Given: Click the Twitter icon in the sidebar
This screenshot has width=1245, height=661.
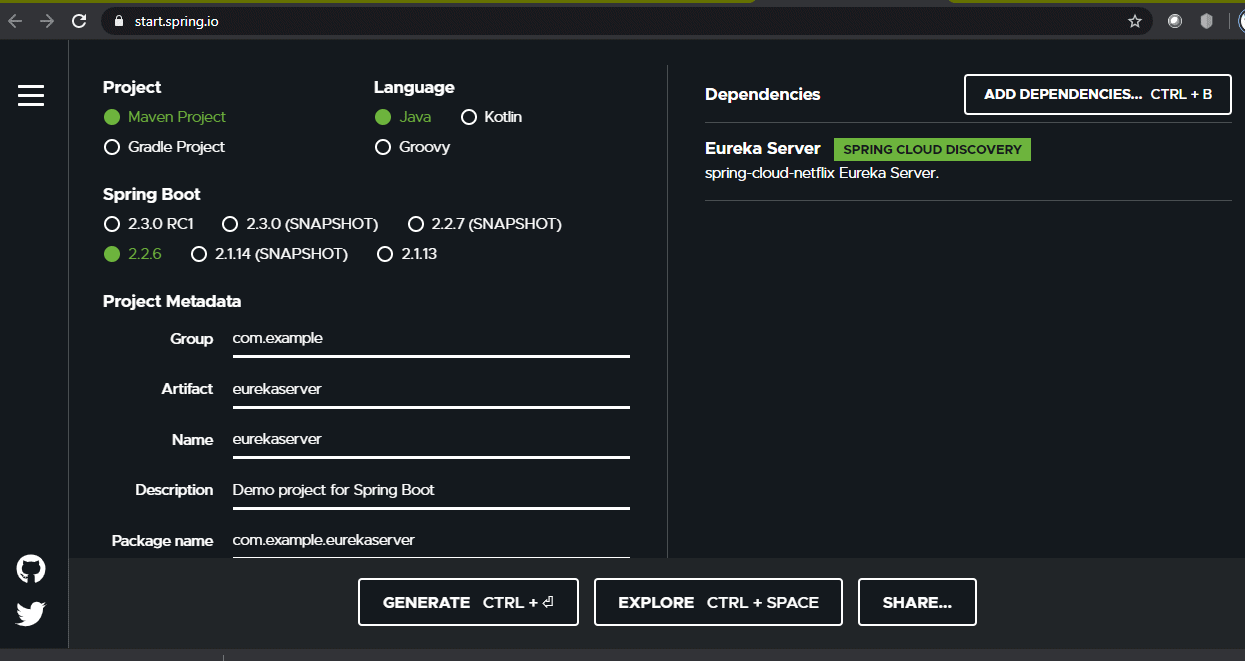Looking at the screenshot, I should click(x=30, y=613).
